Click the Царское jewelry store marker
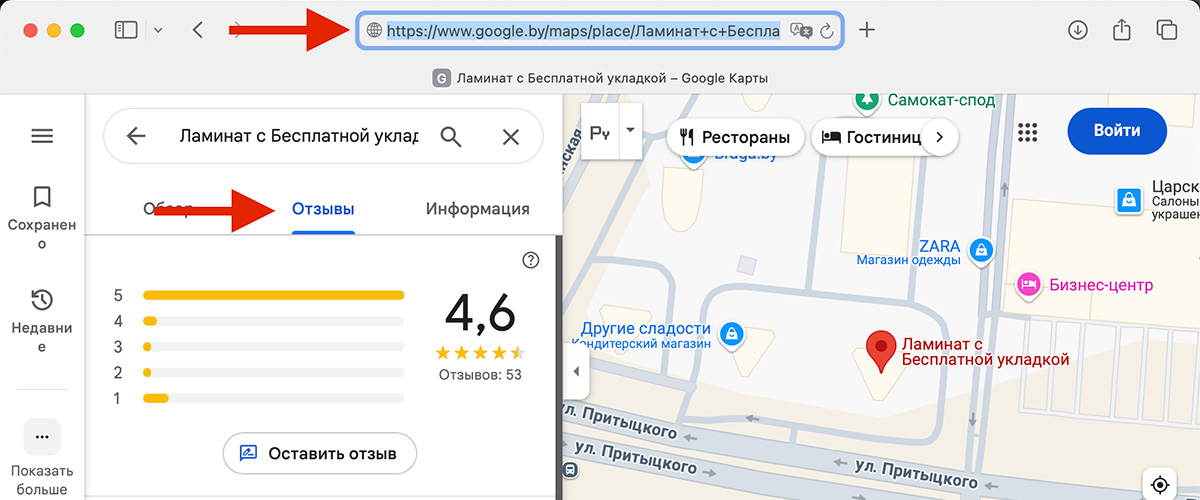This screenshot has height=500, width=1200. click(1129, 201)
